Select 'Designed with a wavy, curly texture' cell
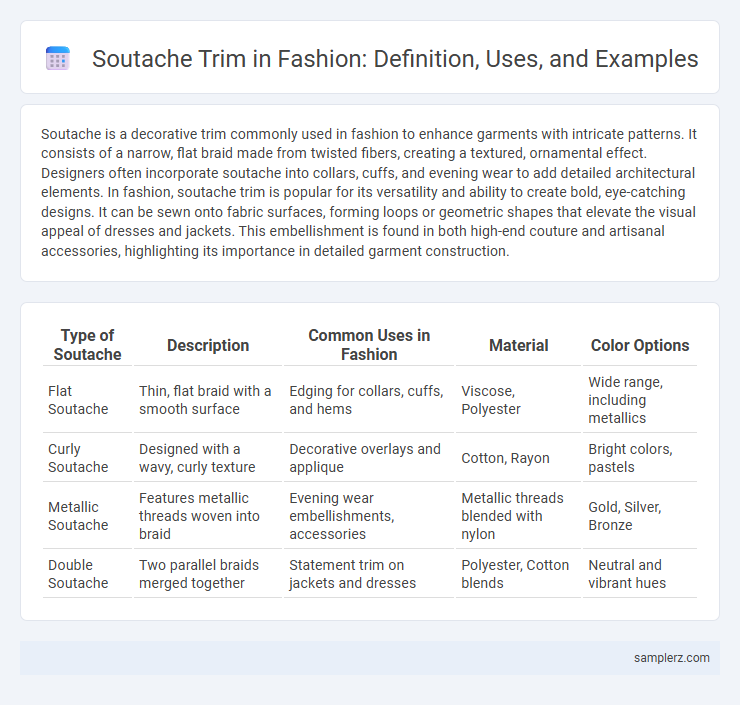This screenshot has height=705, width=740. [x=208, y=458]
